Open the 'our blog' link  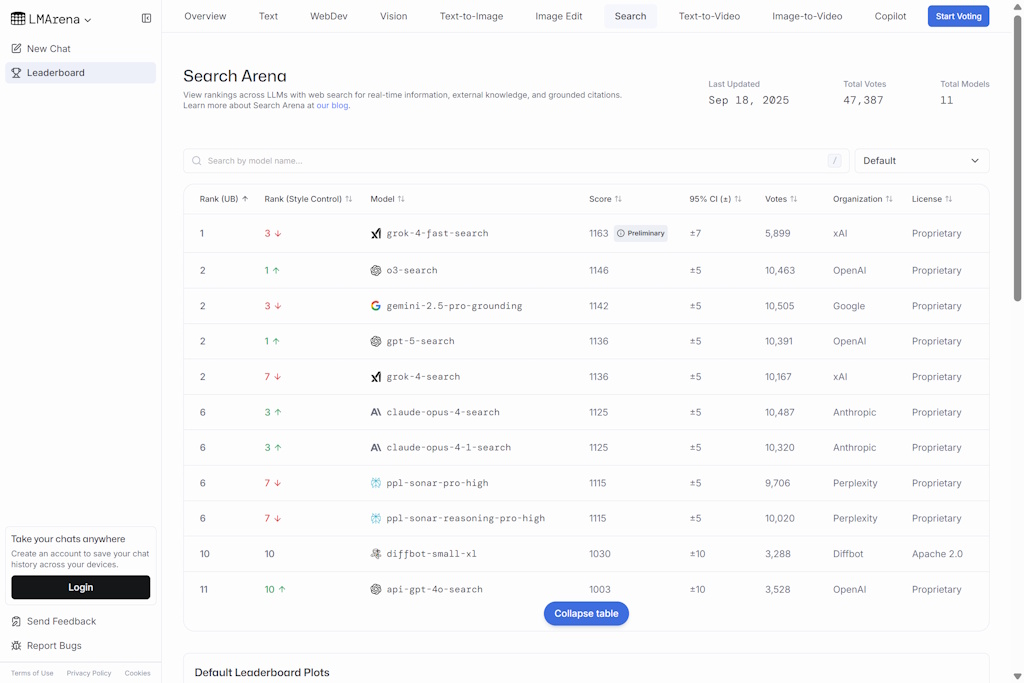(332, 105)
